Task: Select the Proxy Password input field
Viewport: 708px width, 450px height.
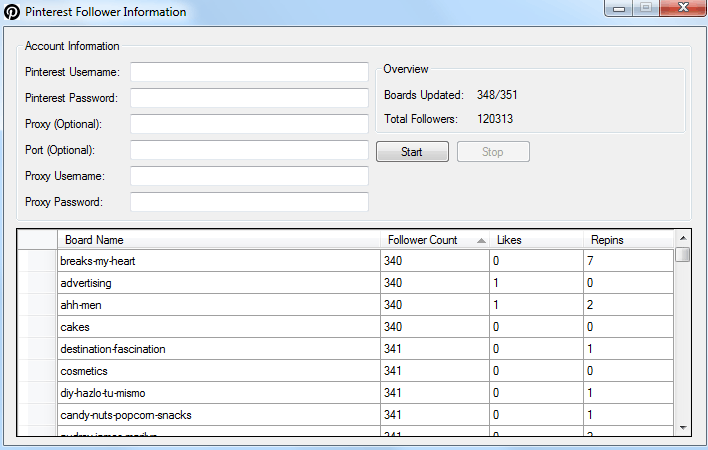Action: (249, 202)
